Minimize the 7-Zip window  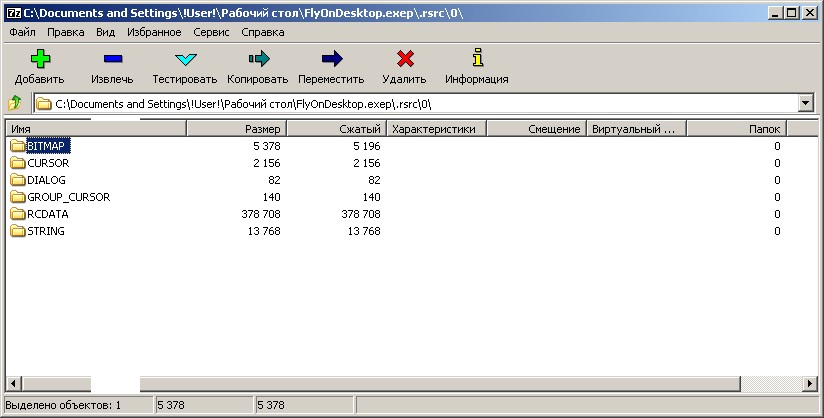pyautogui.click(x=775, y=13)
